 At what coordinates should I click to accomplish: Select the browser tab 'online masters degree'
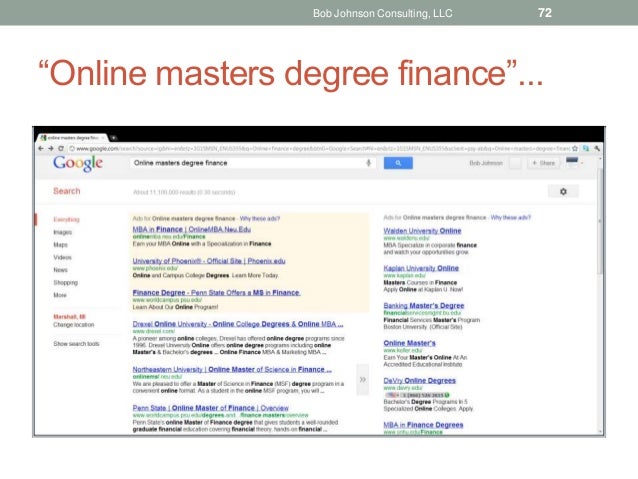pos(72,138)
